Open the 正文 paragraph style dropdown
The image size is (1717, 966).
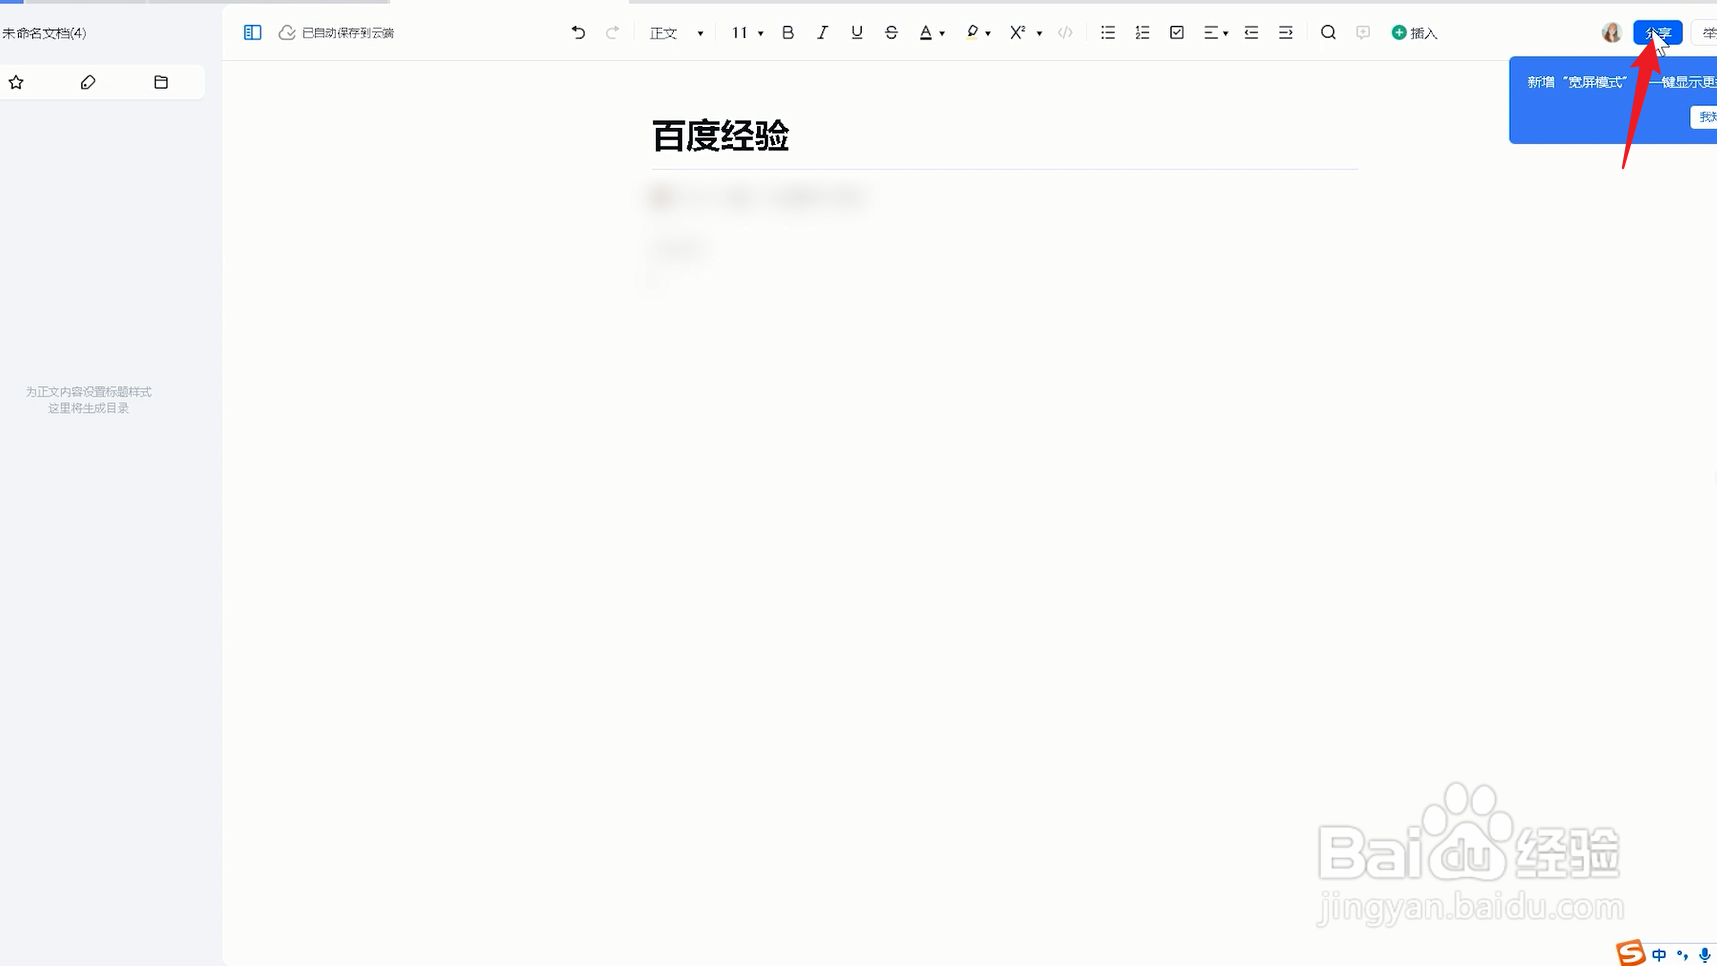coord(677,33)
